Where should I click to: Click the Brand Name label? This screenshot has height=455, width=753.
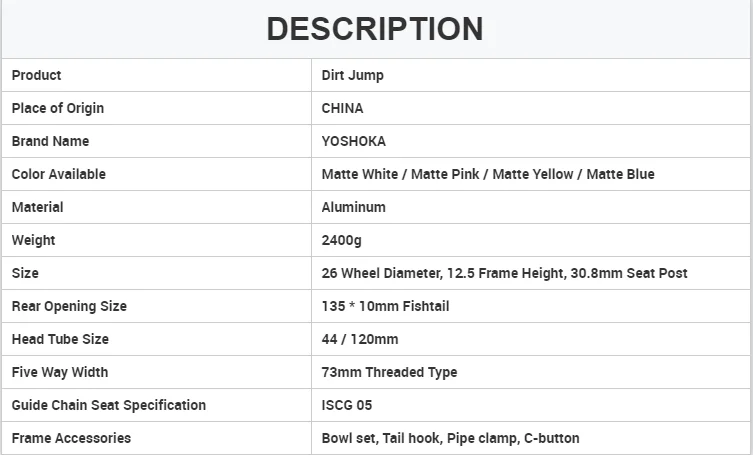(50, 141)
